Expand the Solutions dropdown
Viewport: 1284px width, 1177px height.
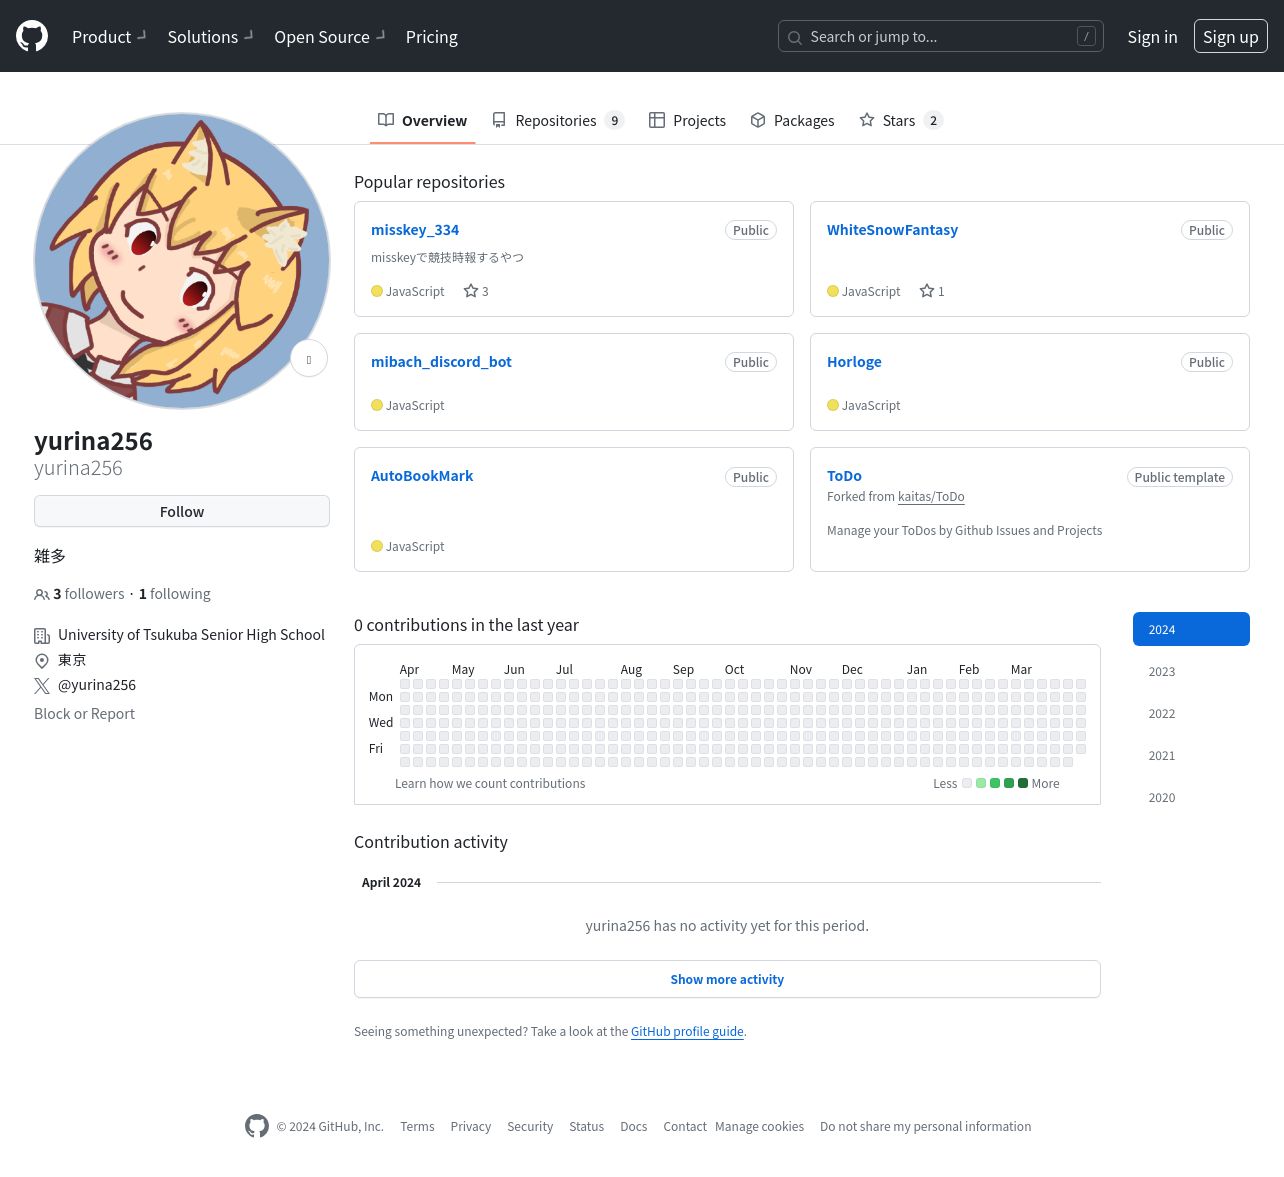tap(209, 37)
